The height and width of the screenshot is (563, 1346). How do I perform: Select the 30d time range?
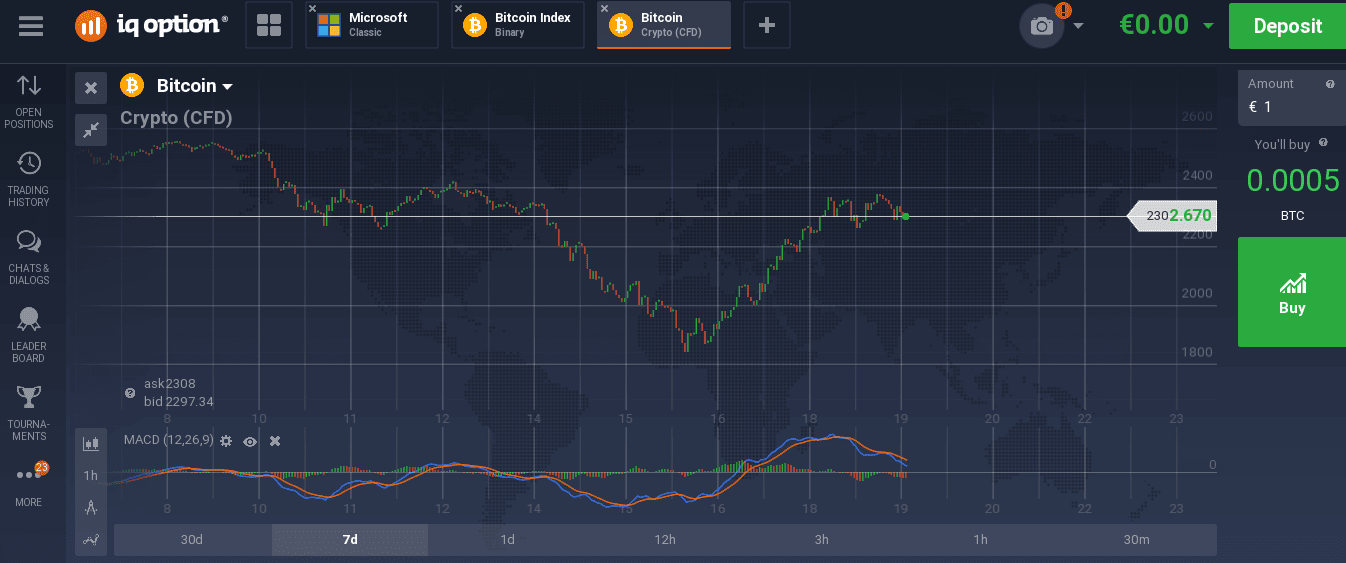point(192,540)
